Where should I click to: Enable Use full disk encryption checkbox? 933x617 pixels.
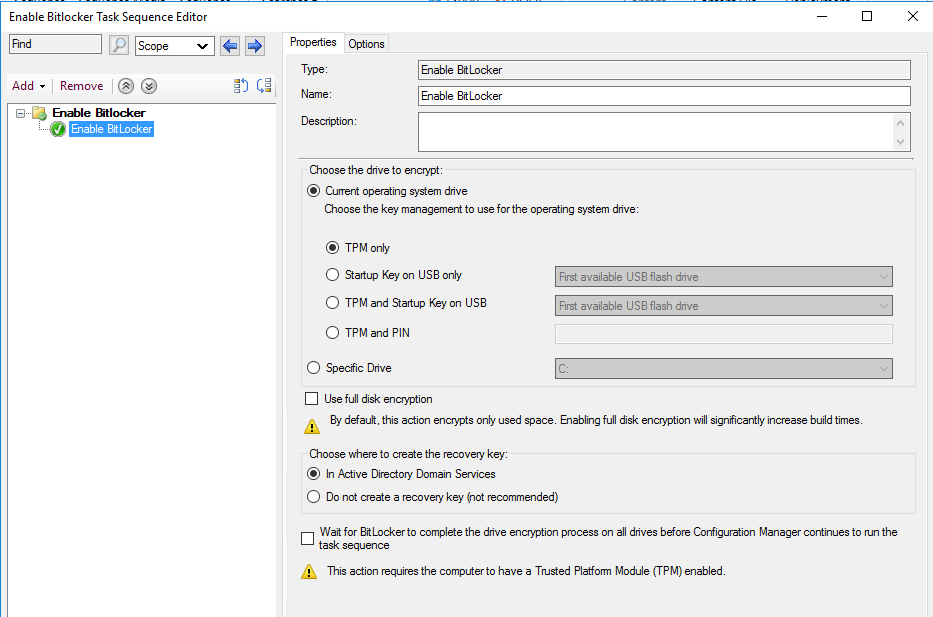(x=311, y=399)
